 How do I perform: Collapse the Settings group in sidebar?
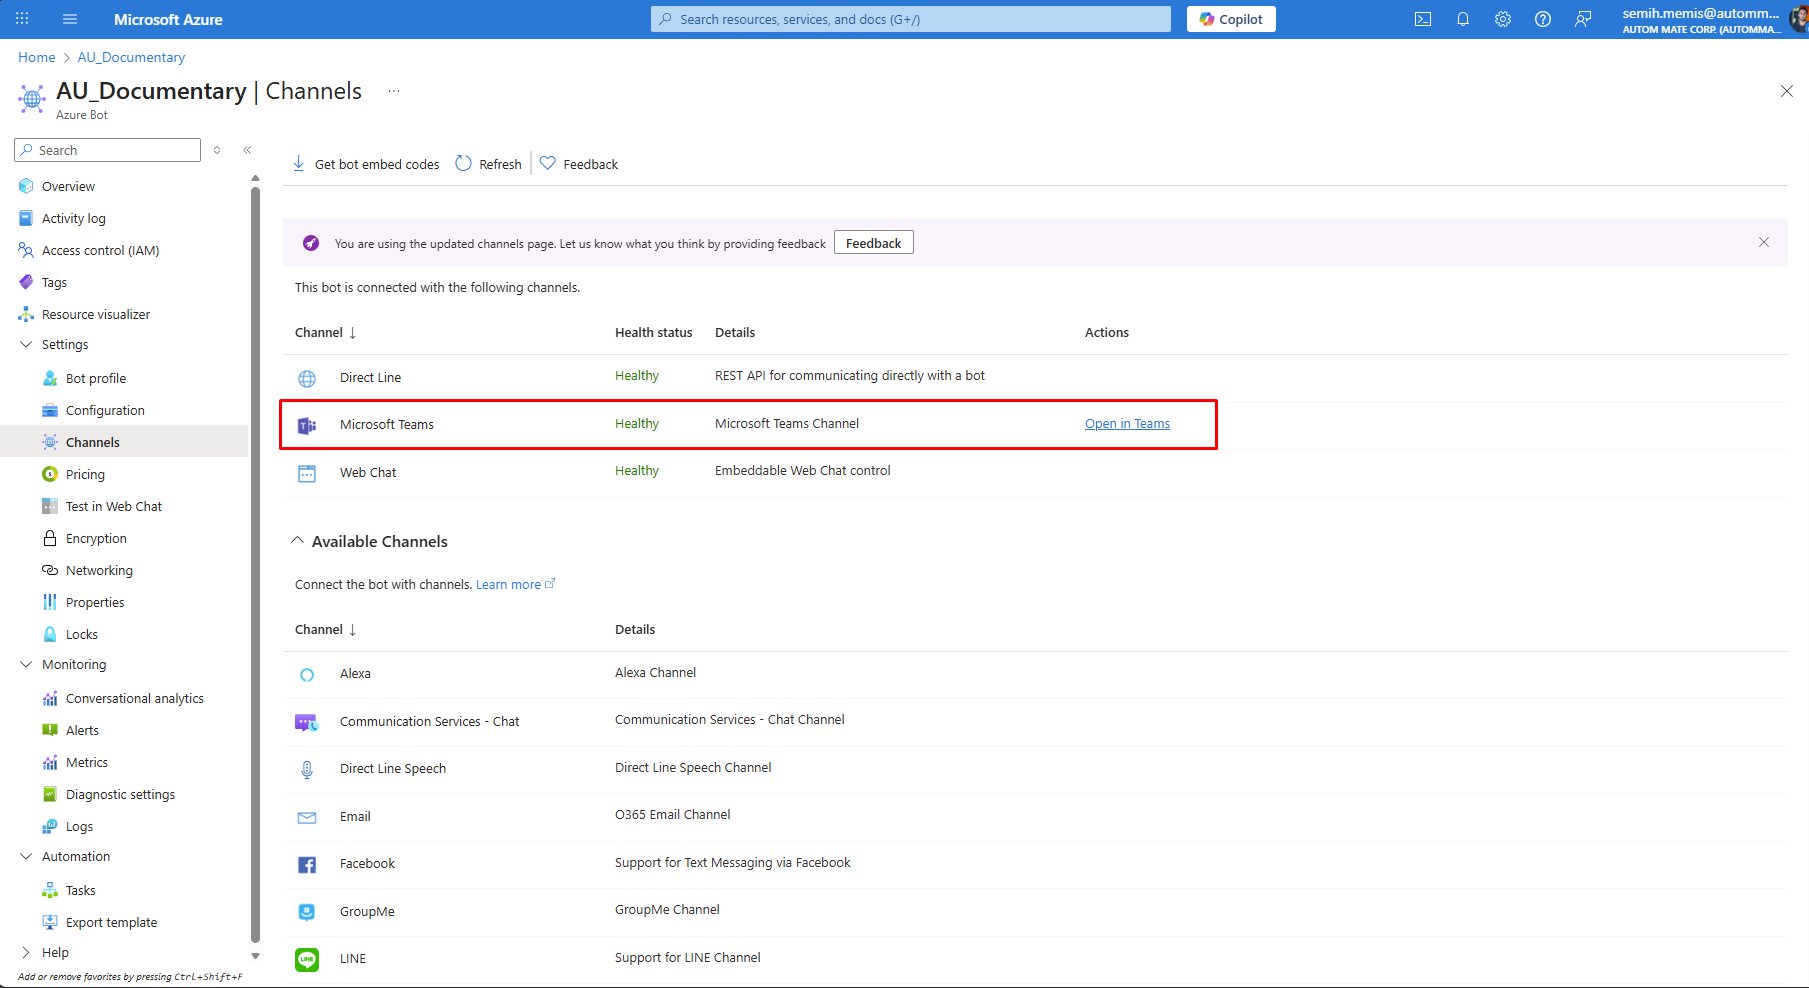pyautogui.click(x=27, y=344)
